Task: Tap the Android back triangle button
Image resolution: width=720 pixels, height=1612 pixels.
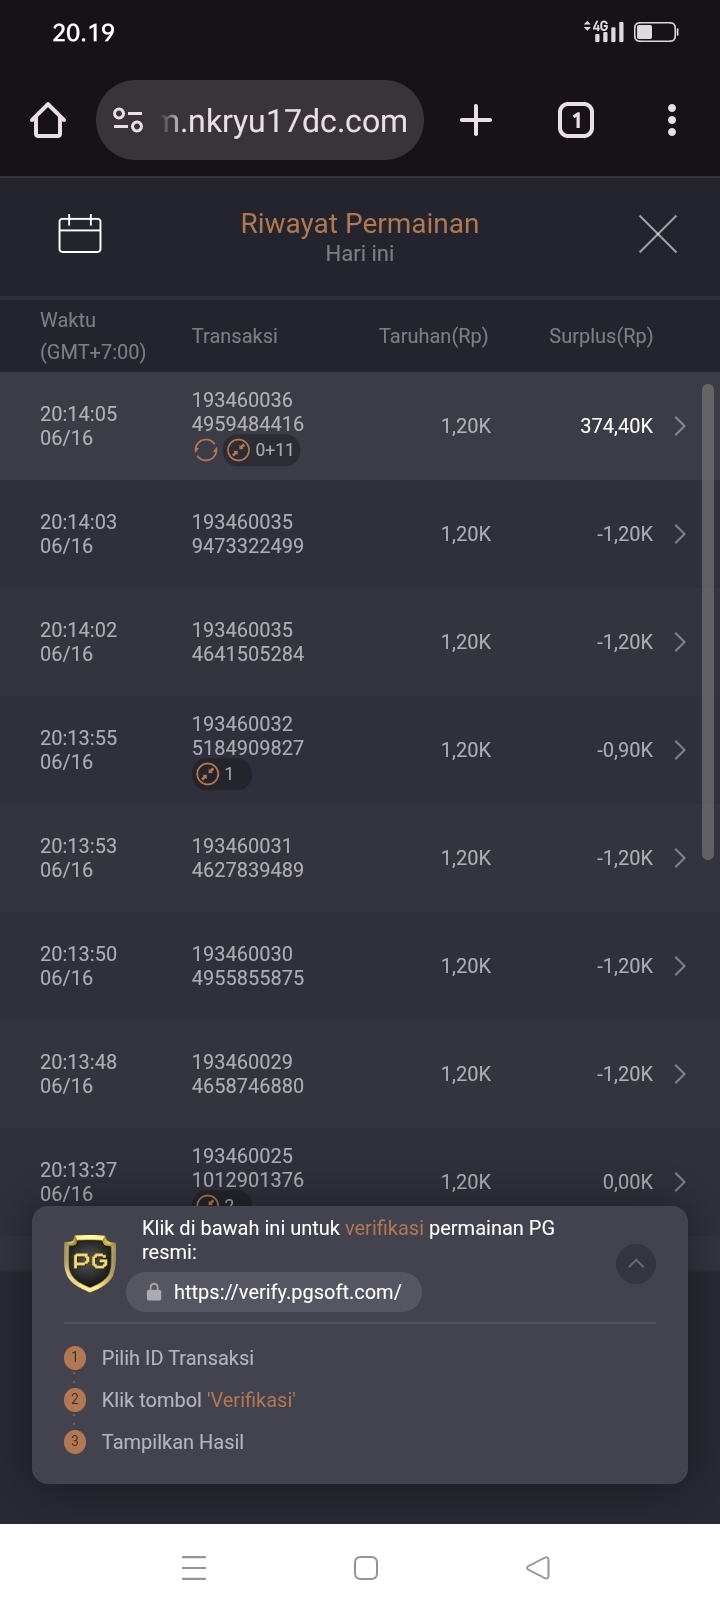Action: pos(538,1567)
